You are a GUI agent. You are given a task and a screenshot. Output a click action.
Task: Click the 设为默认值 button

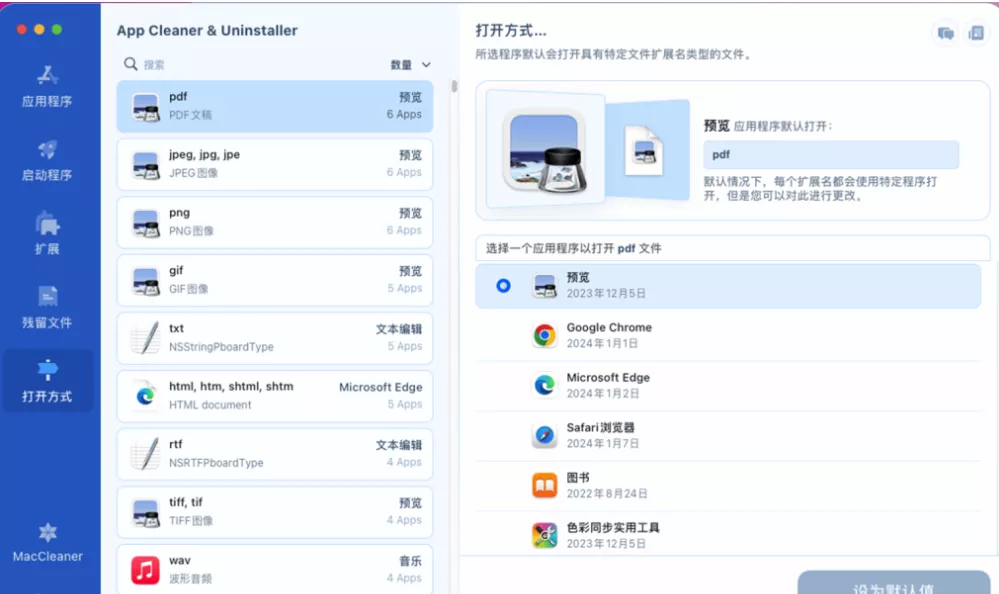click(893, 583)
